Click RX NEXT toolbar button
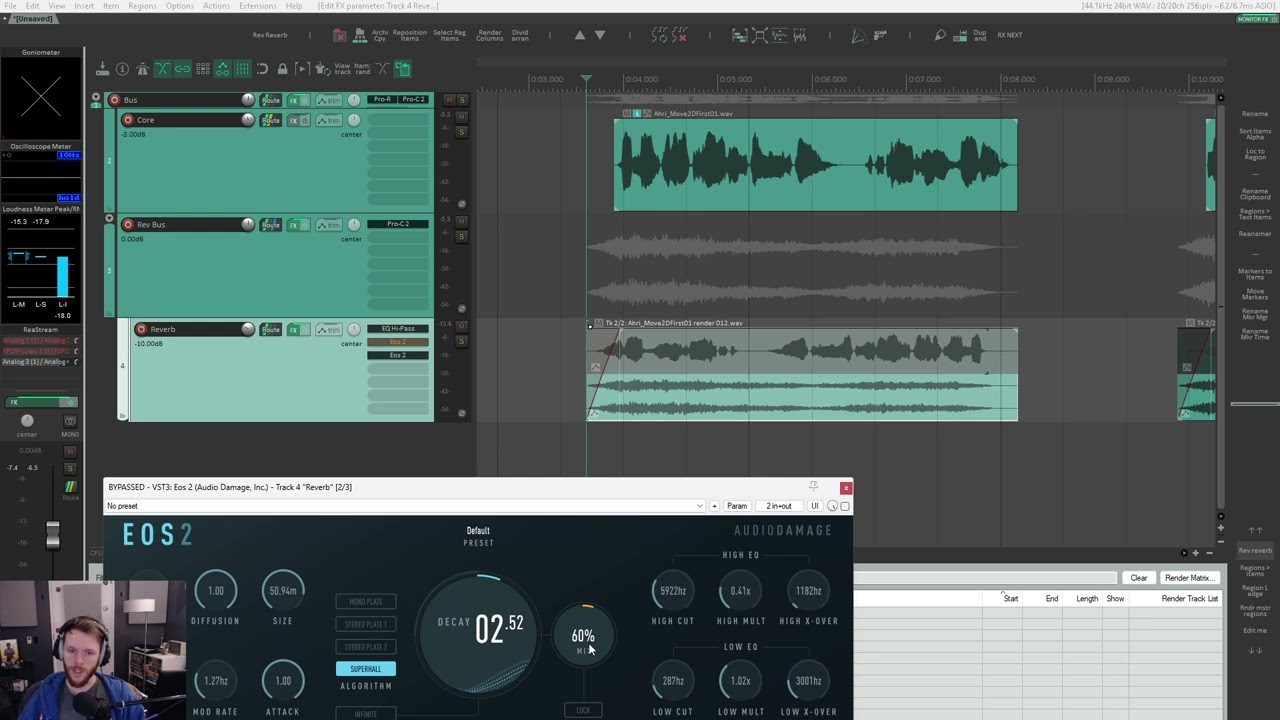 (x=1010, y=35)
